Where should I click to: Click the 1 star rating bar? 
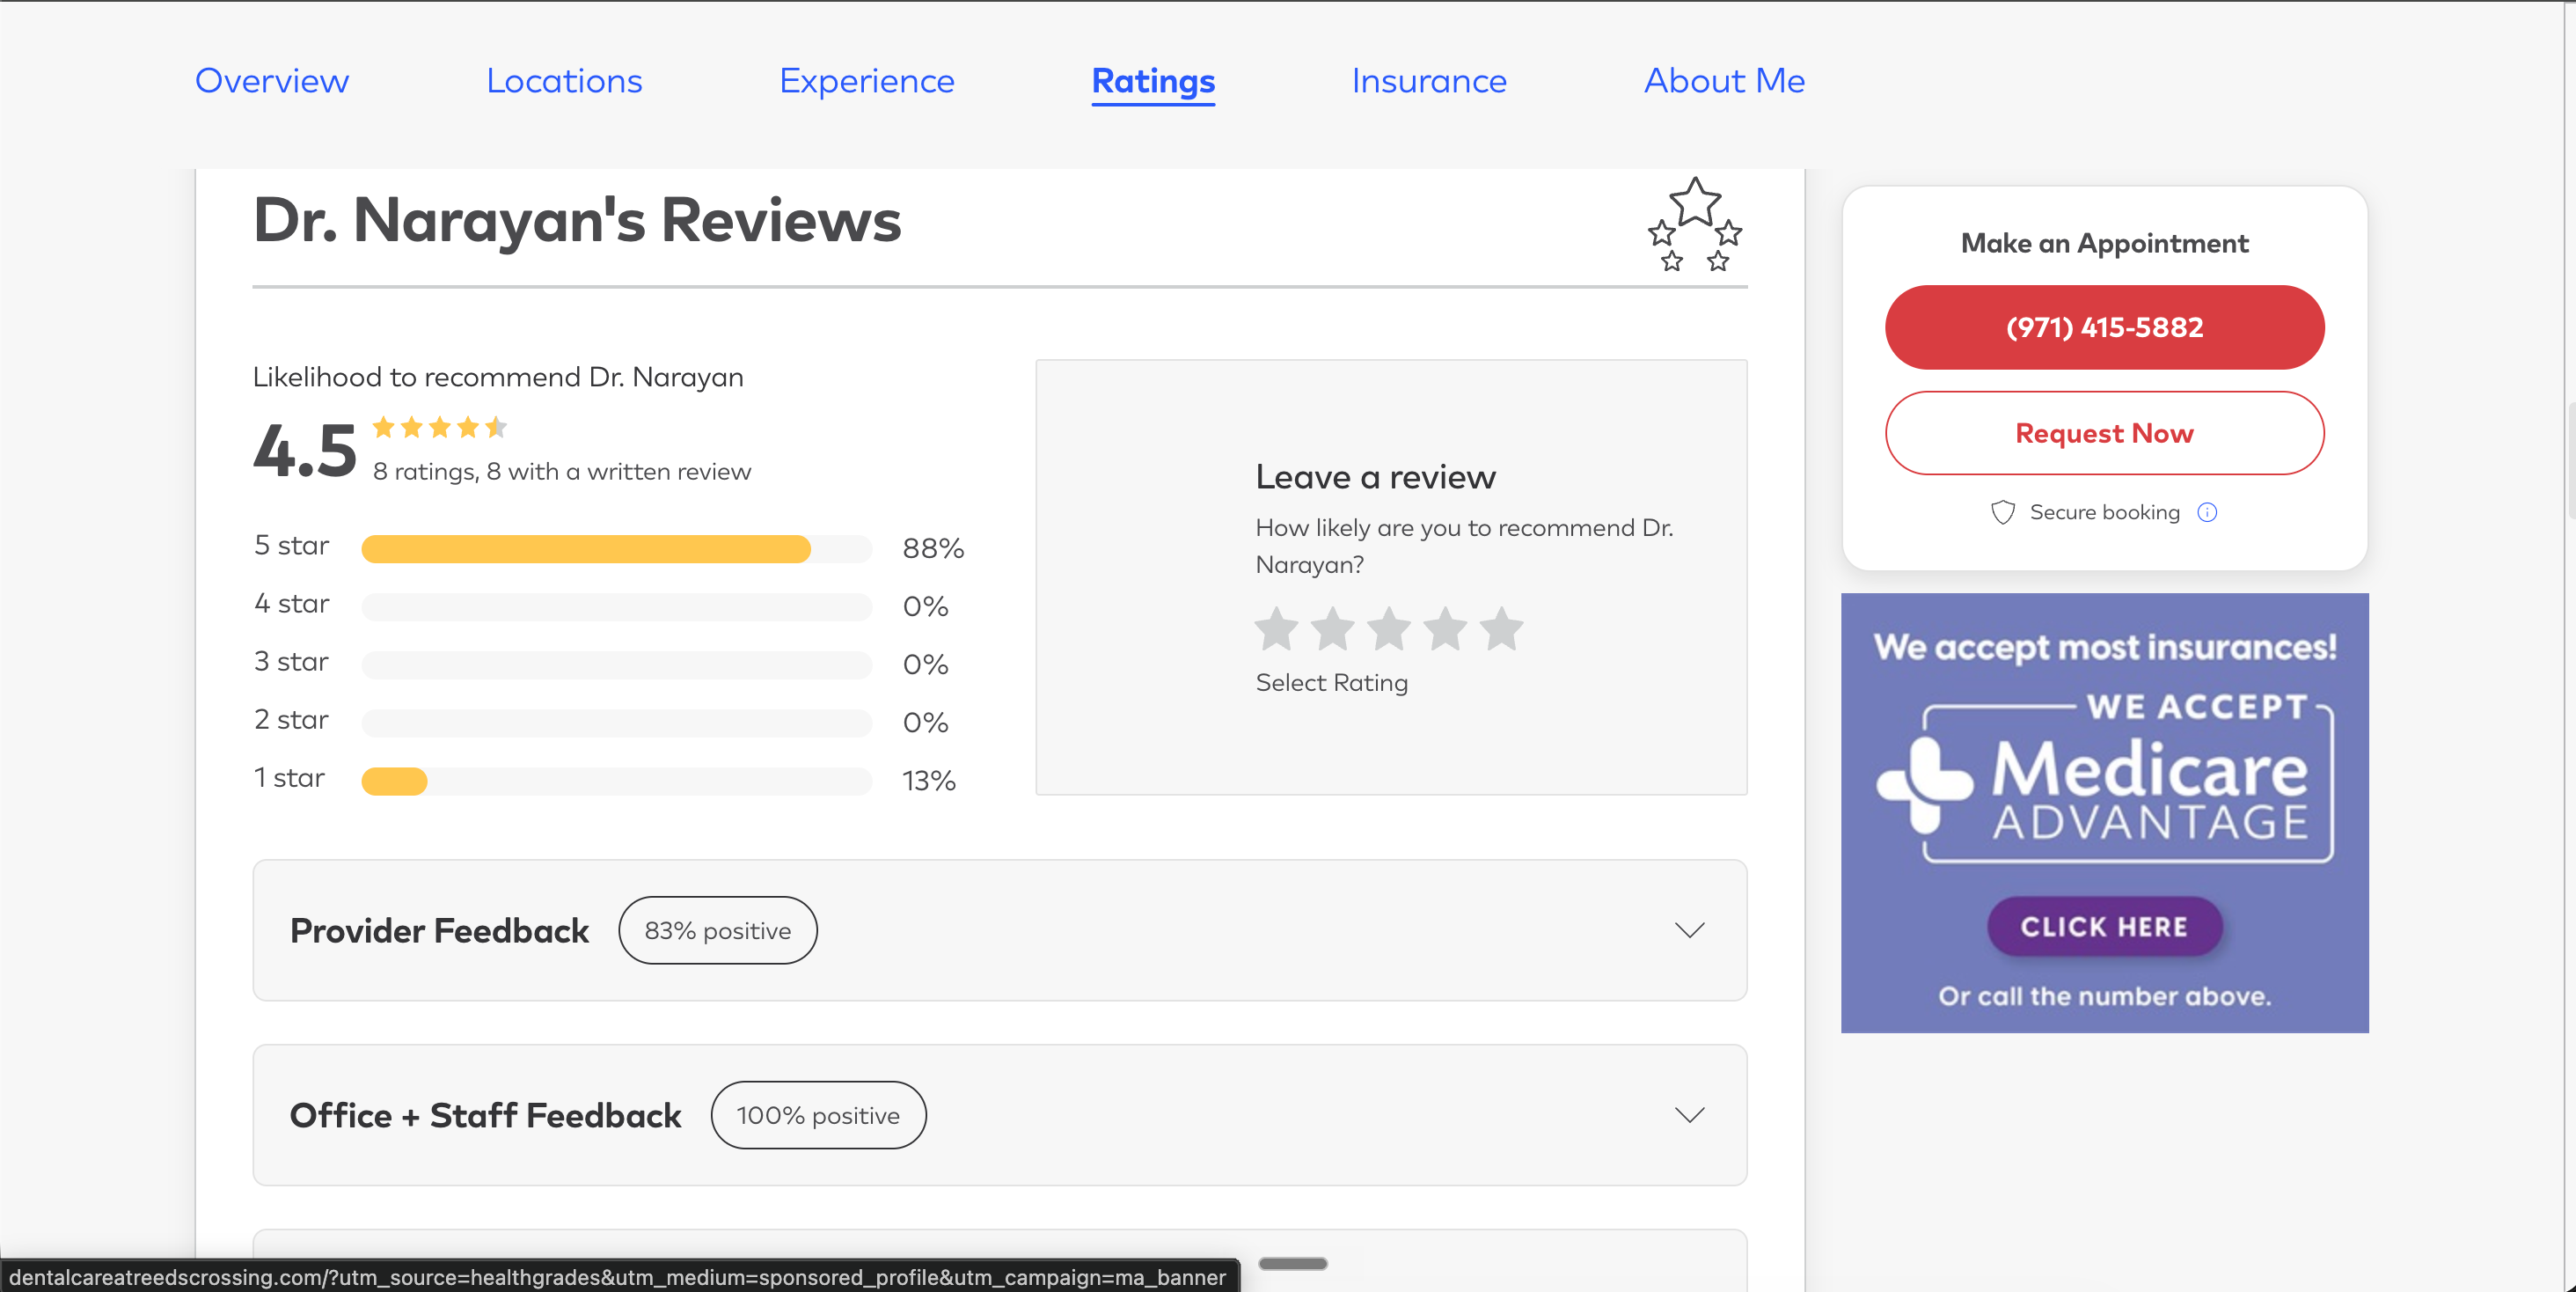(616, 781)
